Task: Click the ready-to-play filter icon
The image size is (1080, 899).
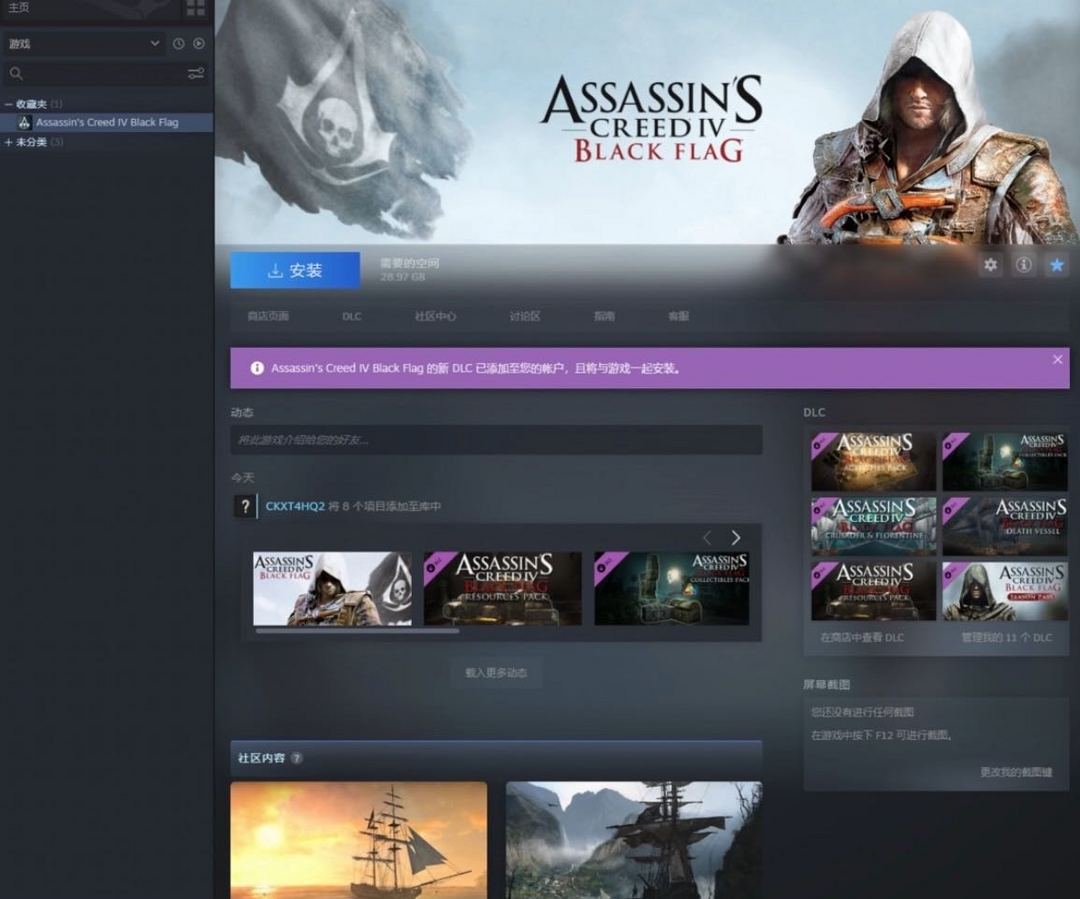Action: [x=198, y=43]
